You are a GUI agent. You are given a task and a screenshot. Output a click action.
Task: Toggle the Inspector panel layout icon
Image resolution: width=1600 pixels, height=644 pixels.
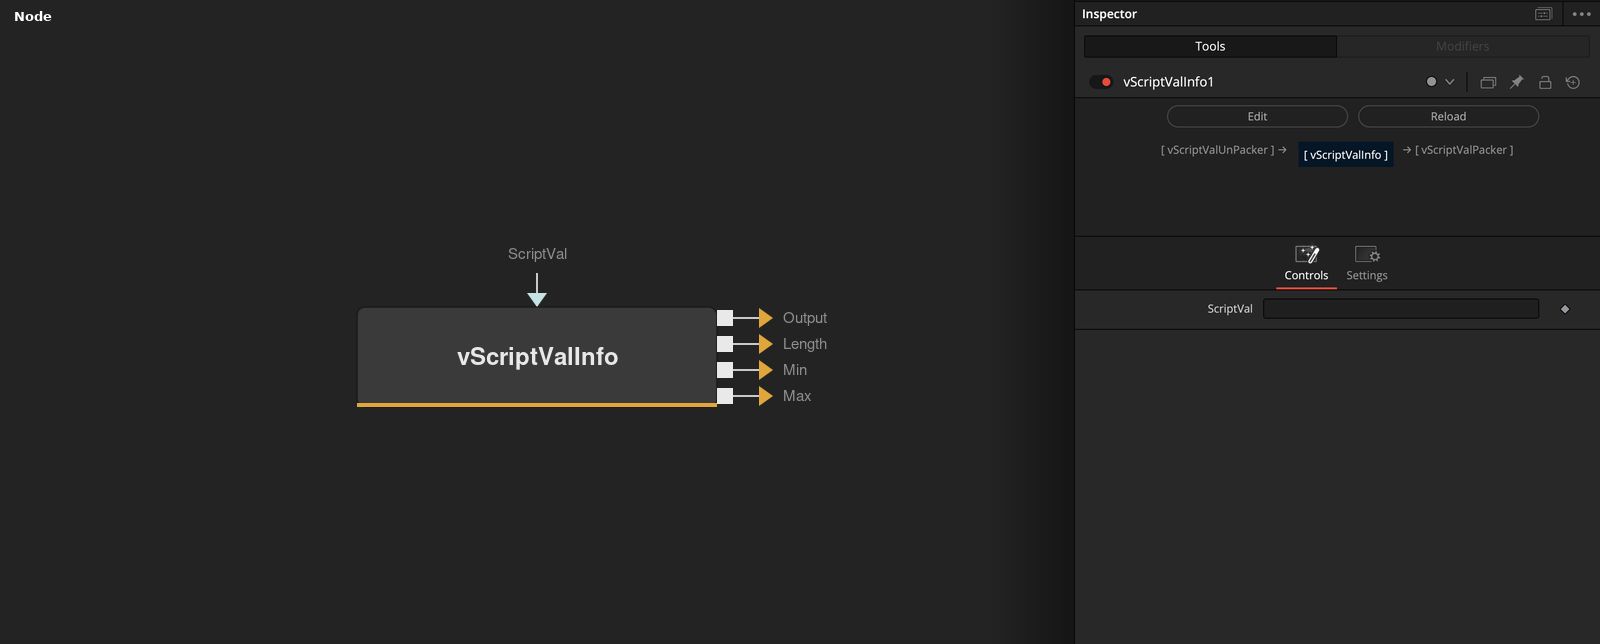coord(1544,14)
